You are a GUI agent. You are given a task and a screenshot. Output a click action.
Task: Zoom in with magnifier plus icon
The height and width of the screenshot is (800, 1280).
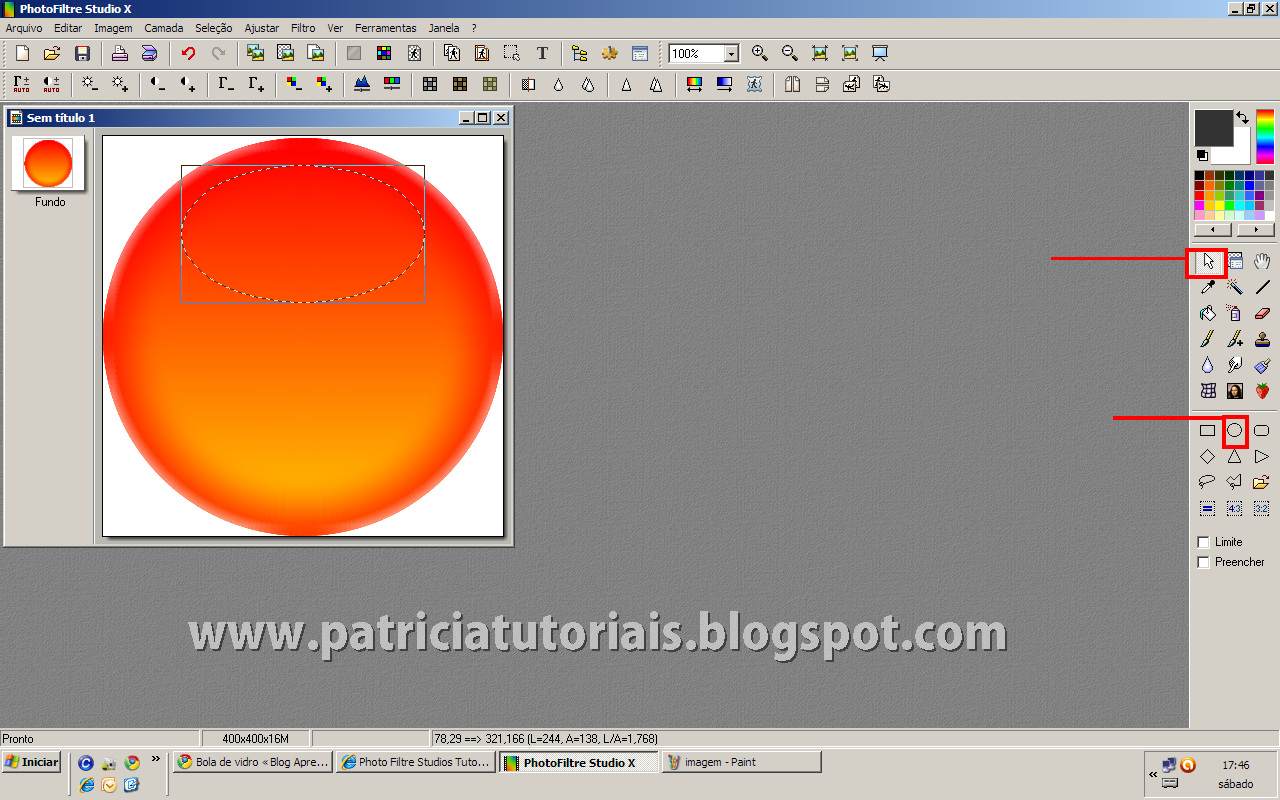point(760,54)
